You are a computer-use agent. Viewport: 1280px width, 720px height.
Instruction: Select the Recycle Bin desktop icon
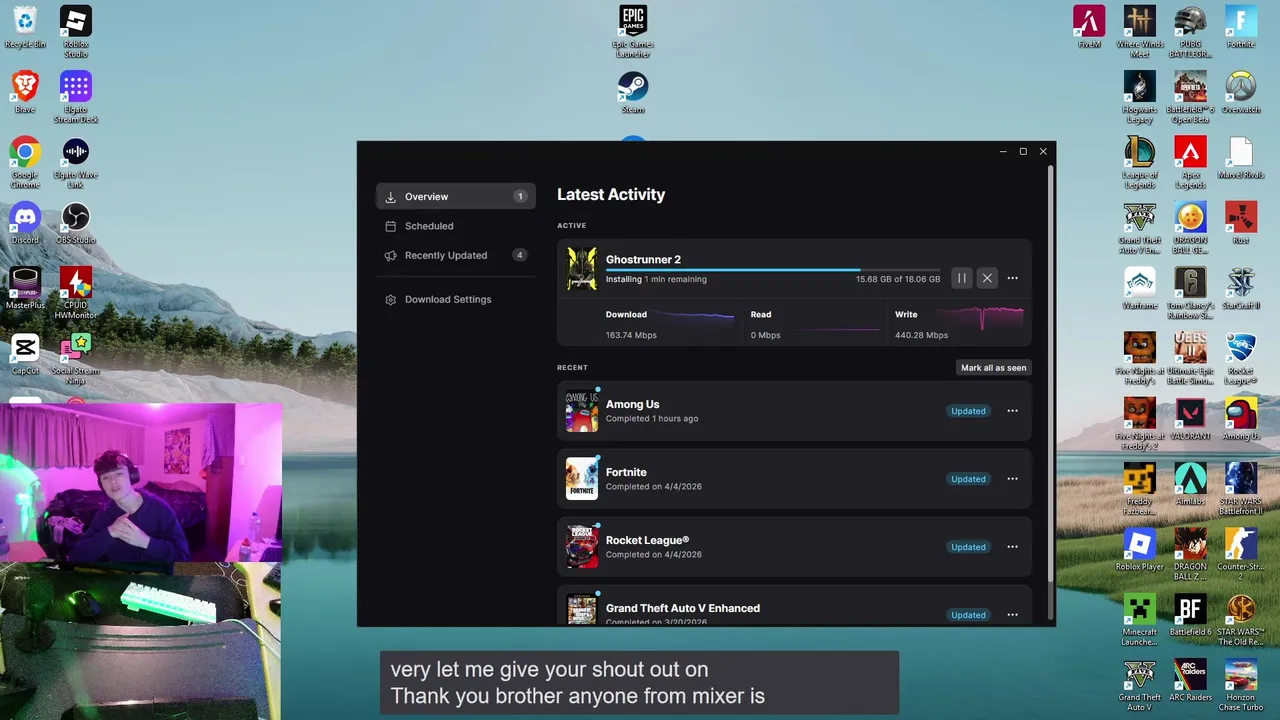pyautogui.click(x=25, y=27)
